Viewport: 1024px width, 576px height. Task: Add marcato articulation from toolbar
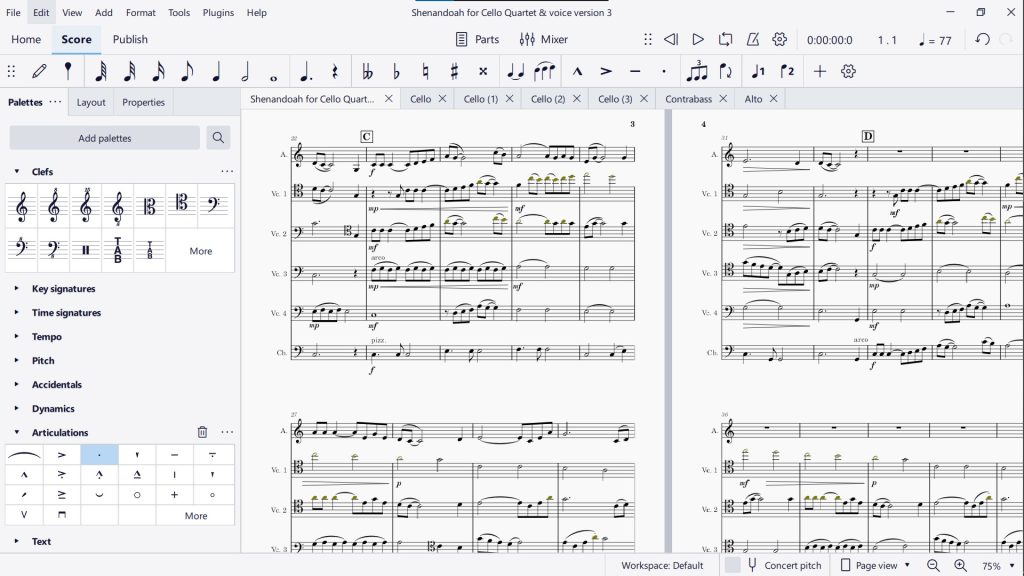coord(577,72)
